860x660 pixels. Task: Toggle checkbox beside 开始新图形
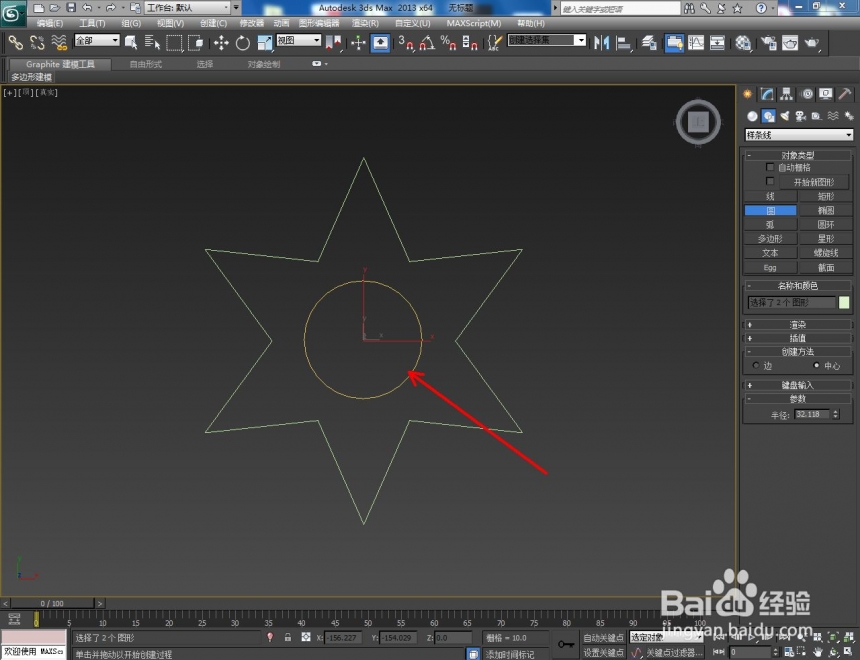pyautogui.click(x=770, y=181)
